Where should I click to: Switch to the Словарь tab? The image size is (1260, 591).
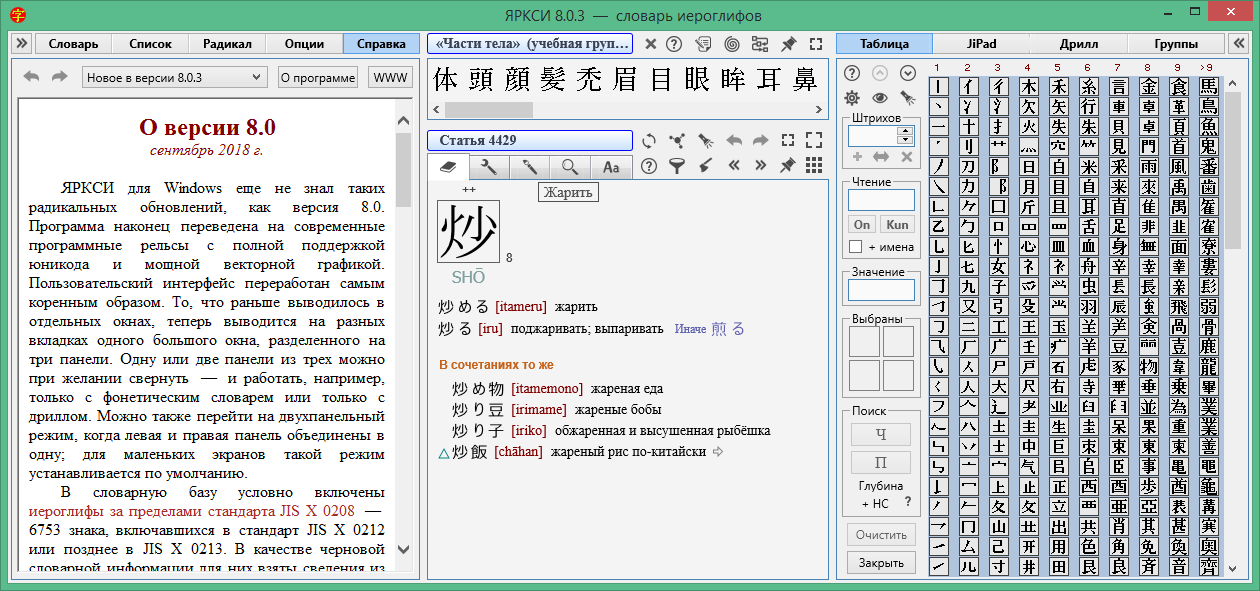73,44
